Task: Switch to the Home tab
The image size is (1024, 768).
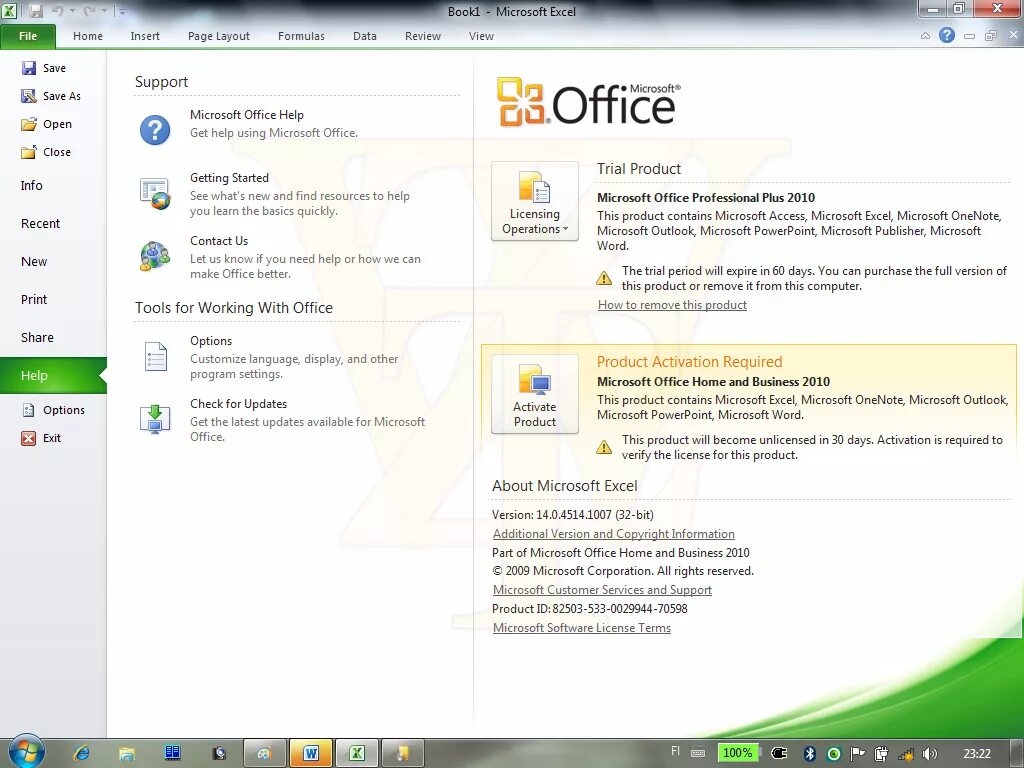Action: [88, 36]
